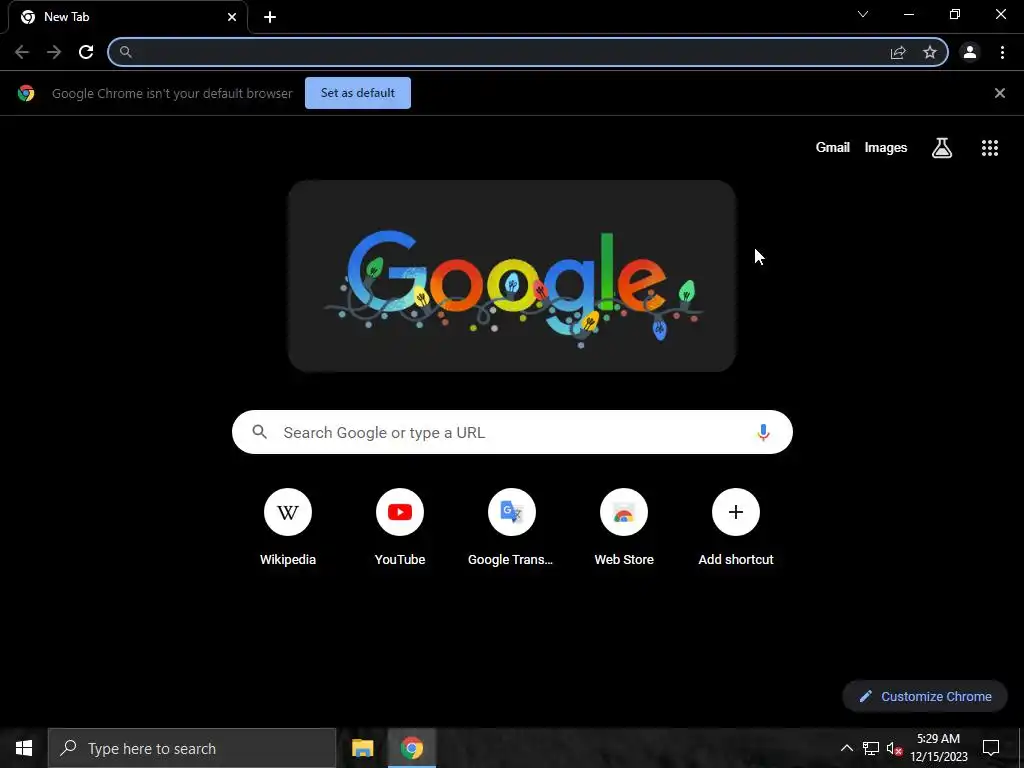Open File Explorer from the taskbar
This screenshot has height=768, width=1024.
click(x=362, y=748)
